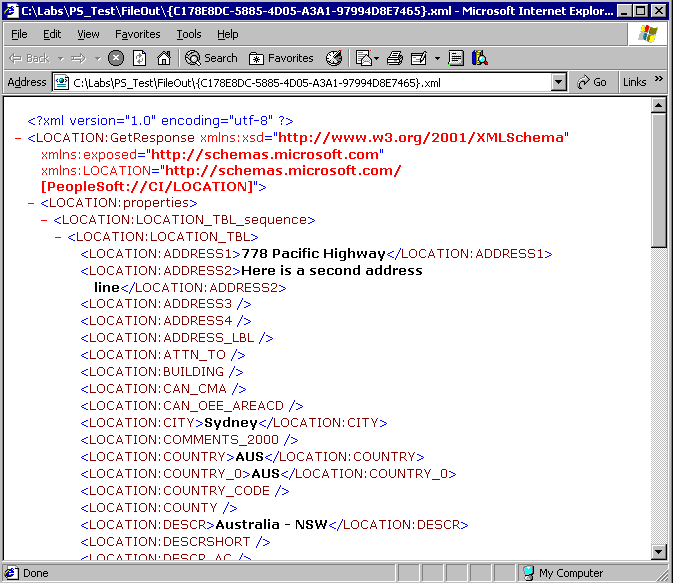Click the xml version declaration line
The height and width of the screenshot is (583, 674).
click(x=160, y=121)
